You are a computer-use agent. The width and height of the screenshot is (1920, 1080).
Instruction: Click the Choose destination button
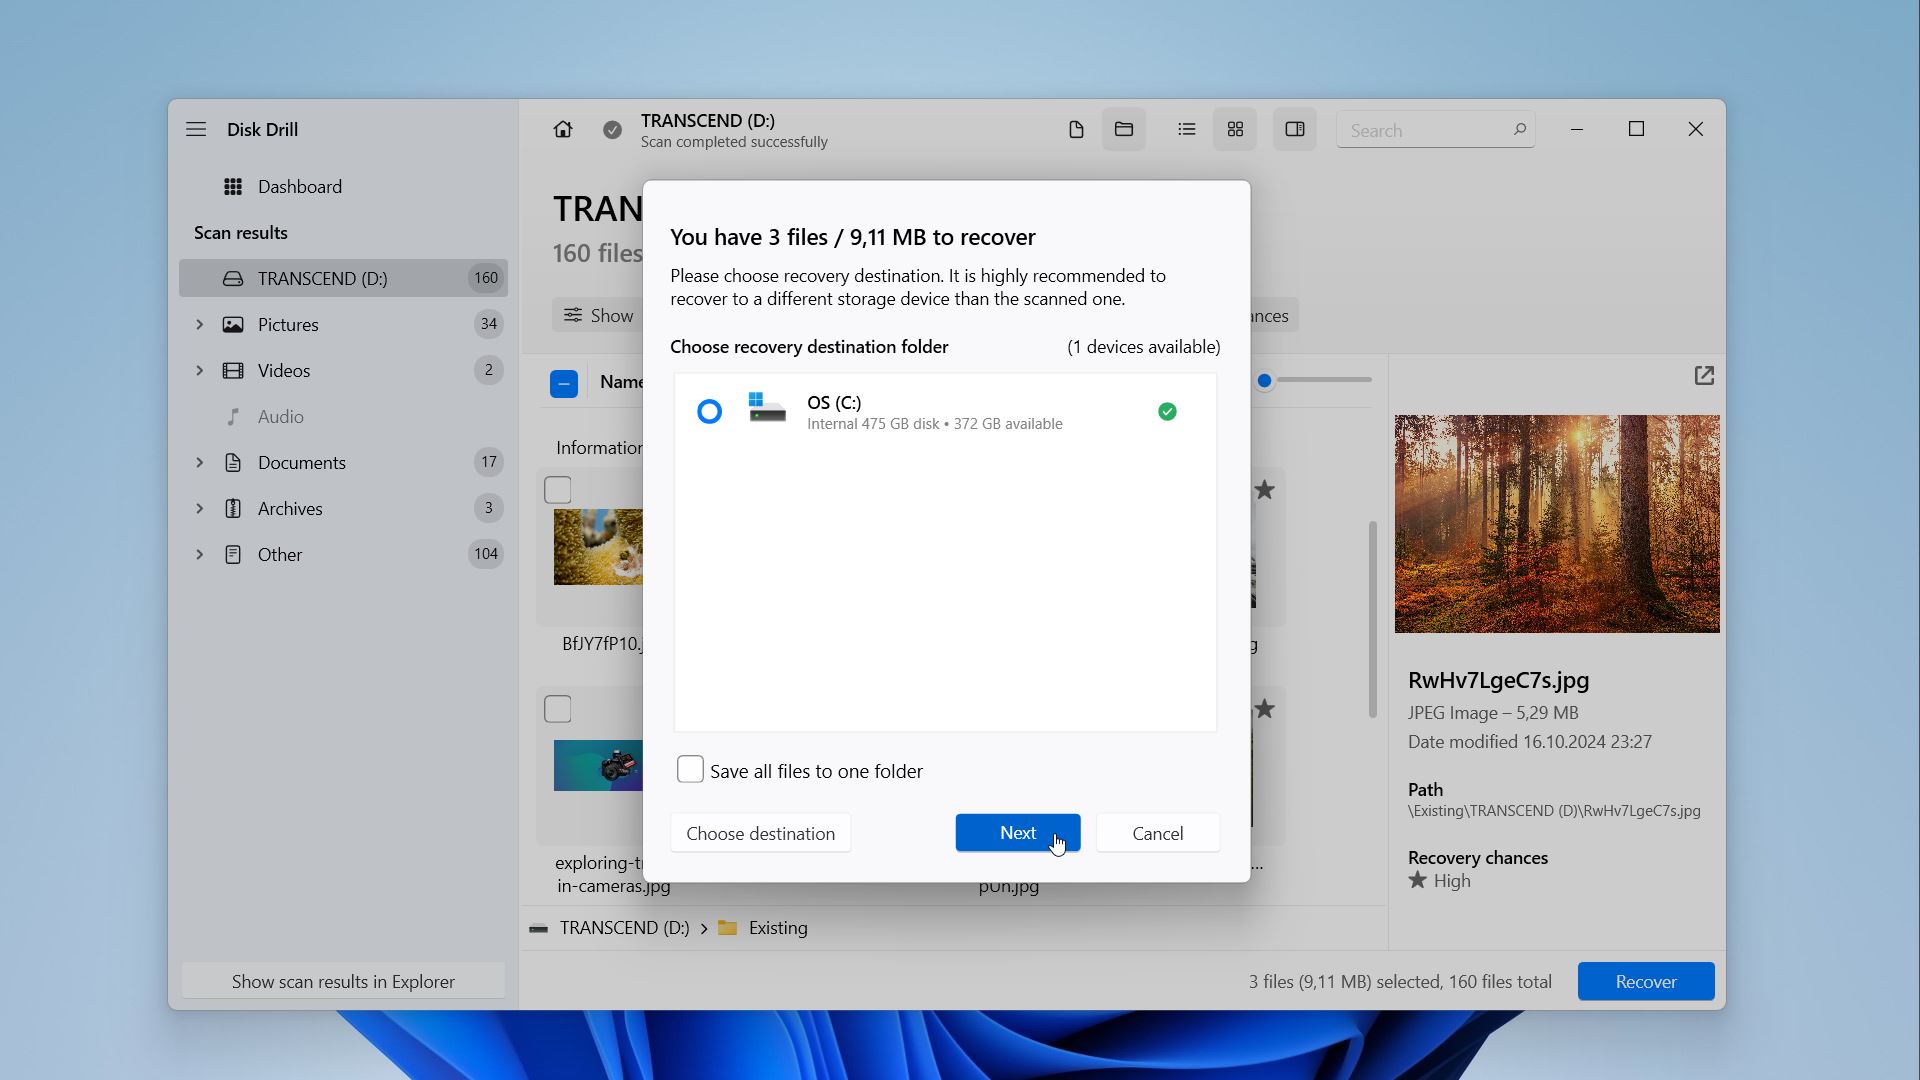coord(761,832)
